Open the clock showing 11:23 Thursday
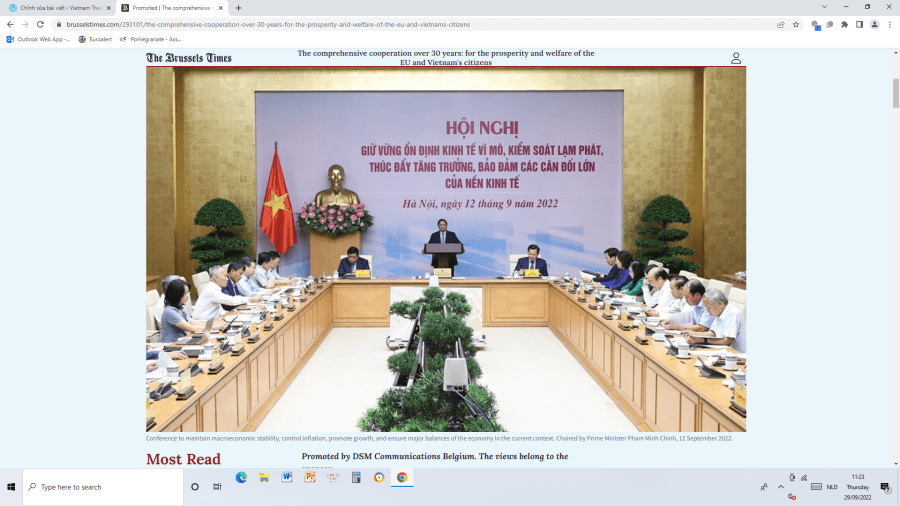Viewport: 900px width, 506px height. click(x=858, y=486)
